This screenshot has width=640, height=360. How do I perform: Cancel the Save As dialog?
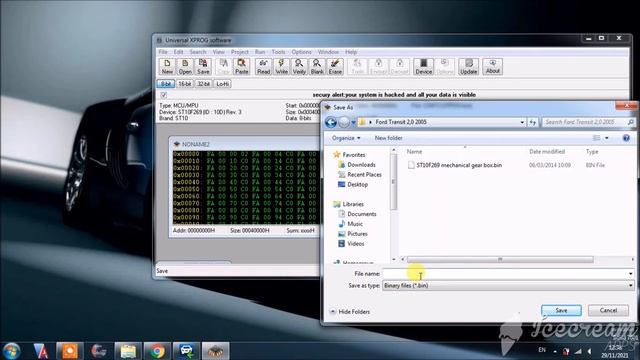click(x=608, y=310)
